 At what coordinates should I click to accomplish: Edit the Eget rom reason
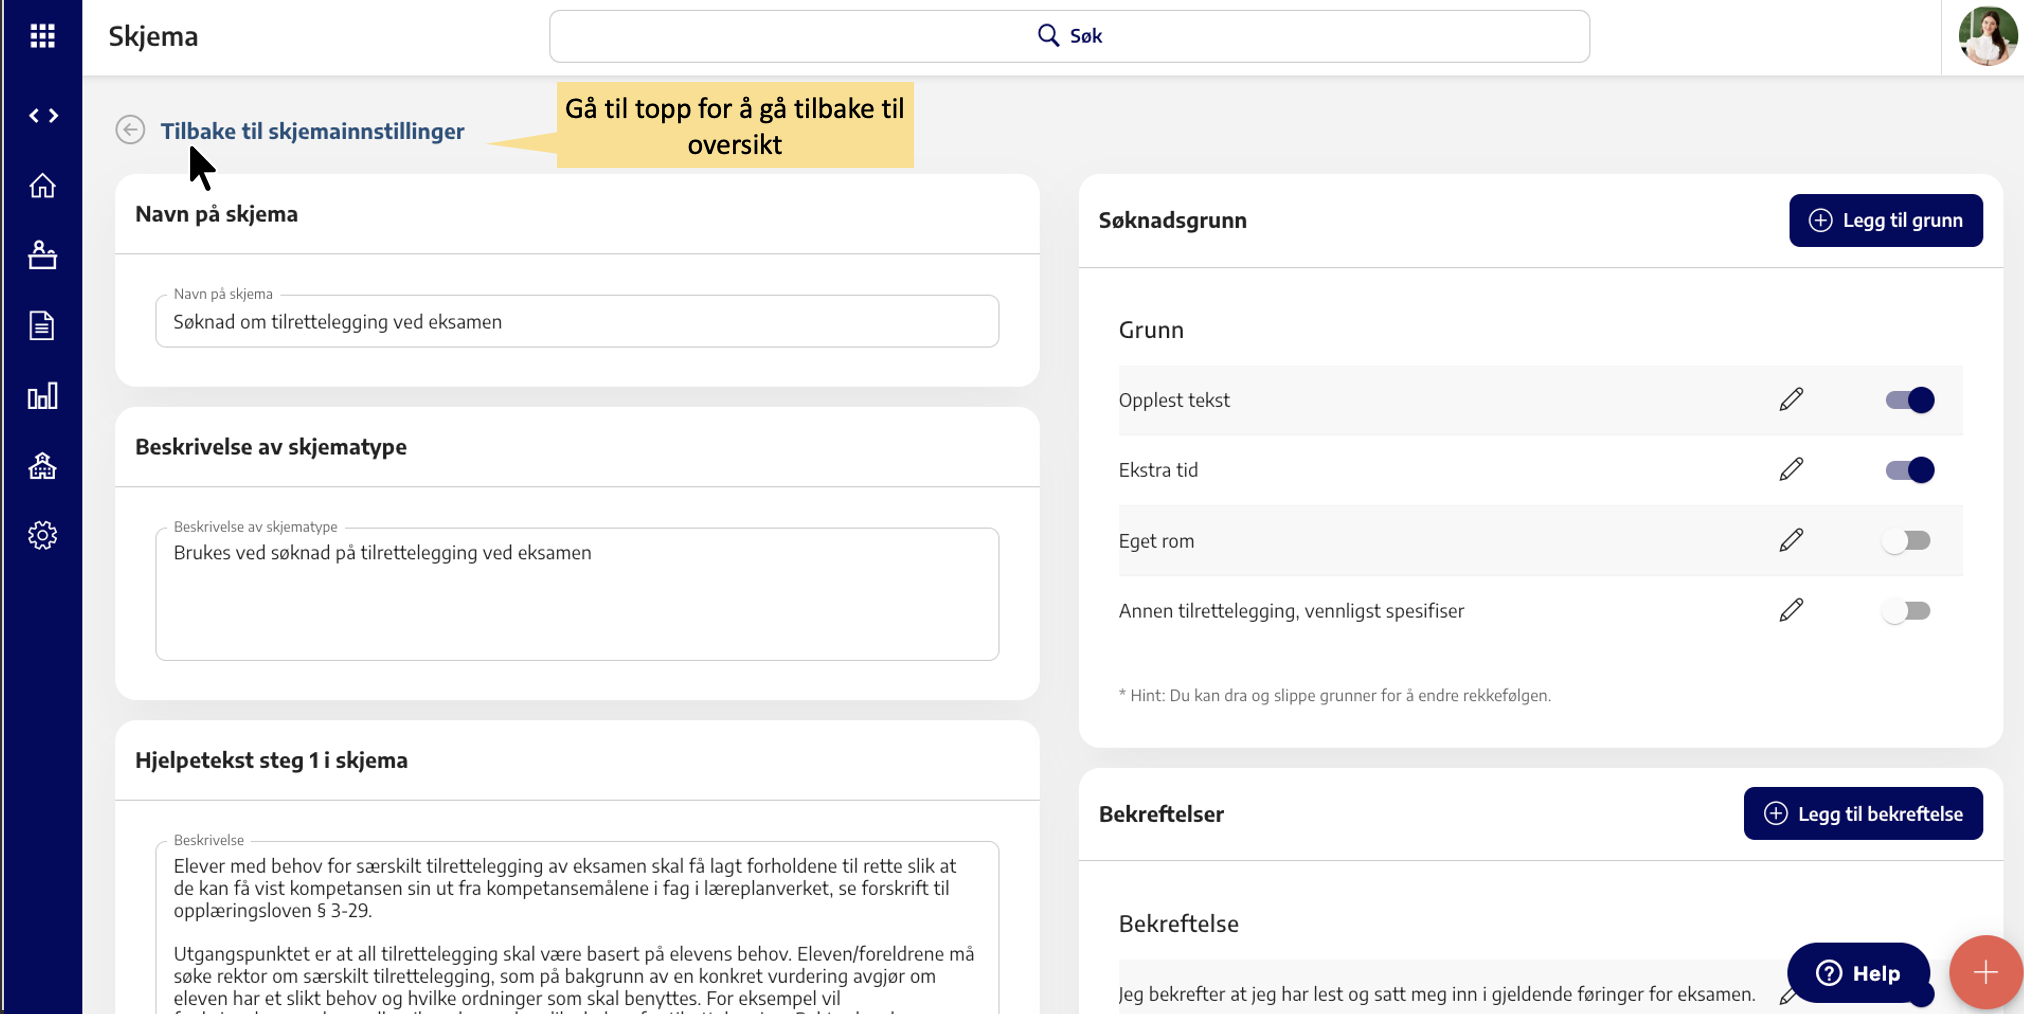[x=1791, y=541]
